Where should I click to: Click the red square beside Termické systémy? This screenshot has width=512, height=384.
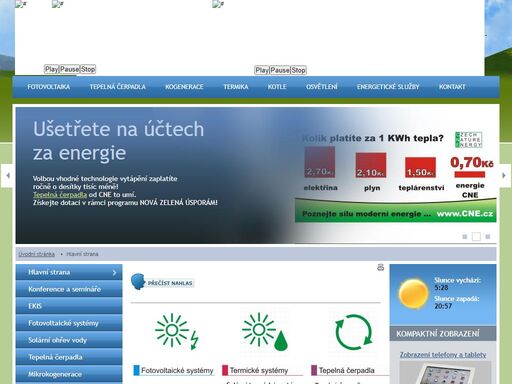(x=225, y=370)
